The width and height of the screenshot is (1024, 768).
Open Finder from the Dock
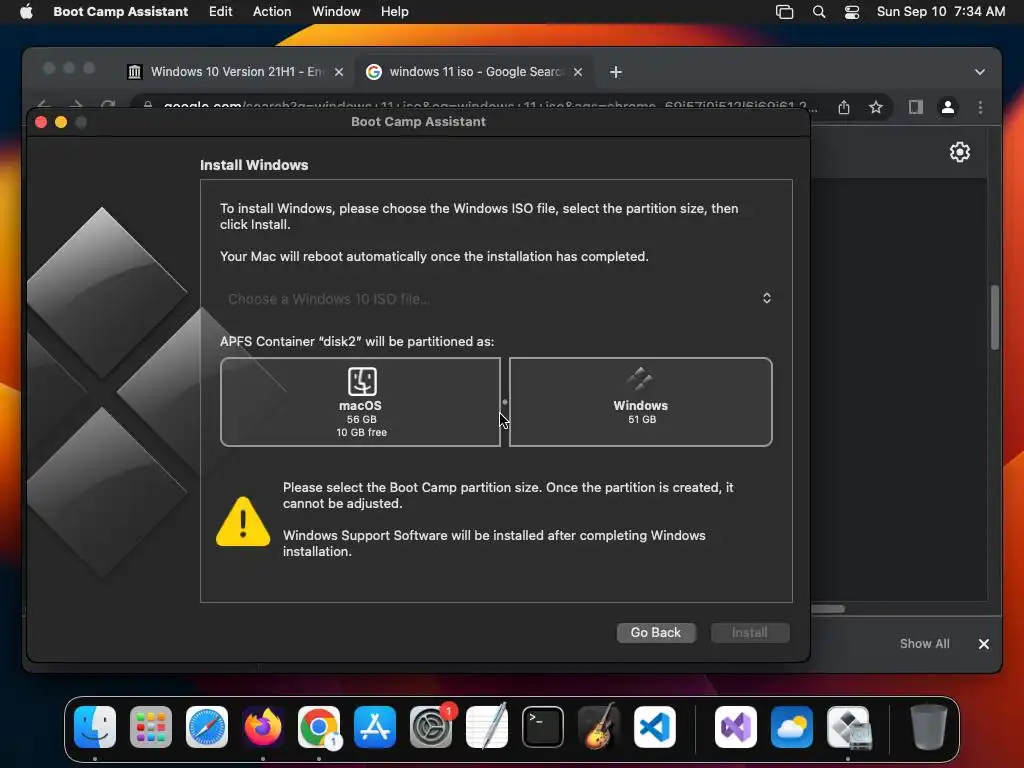[95, 727]
